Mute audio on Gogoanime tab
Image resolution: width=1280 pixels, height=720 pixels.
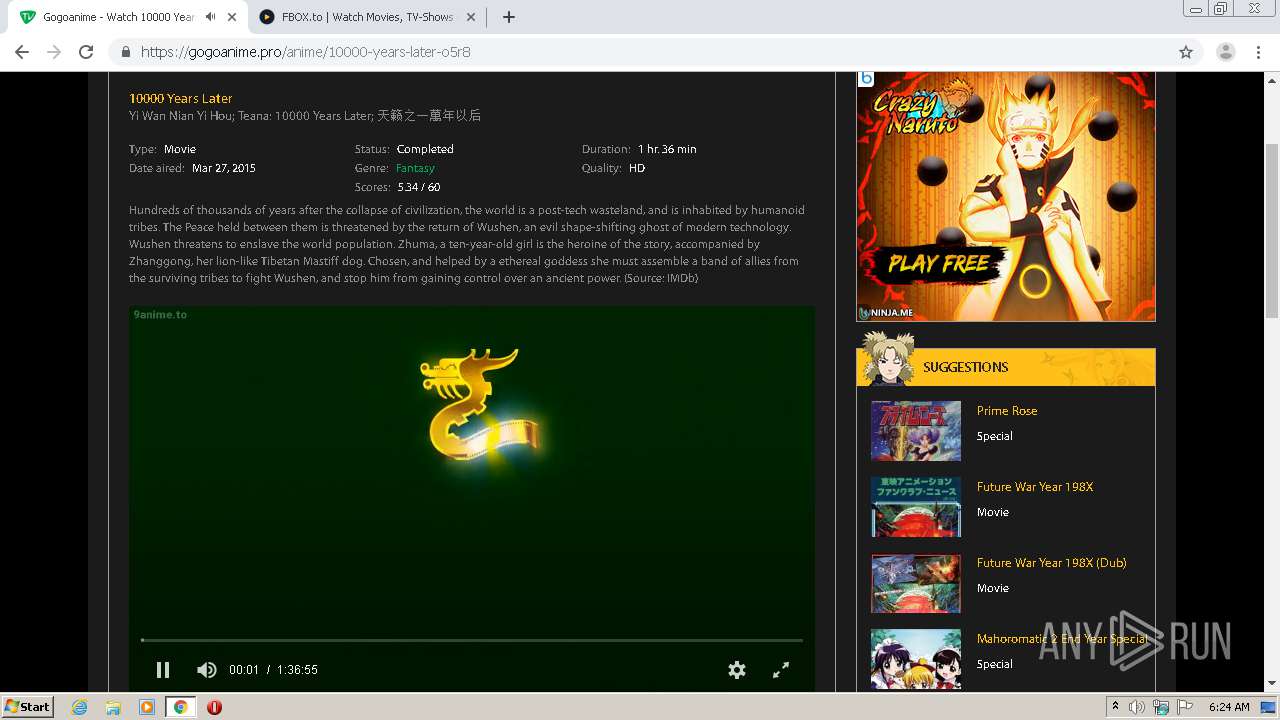pos(210,17)
